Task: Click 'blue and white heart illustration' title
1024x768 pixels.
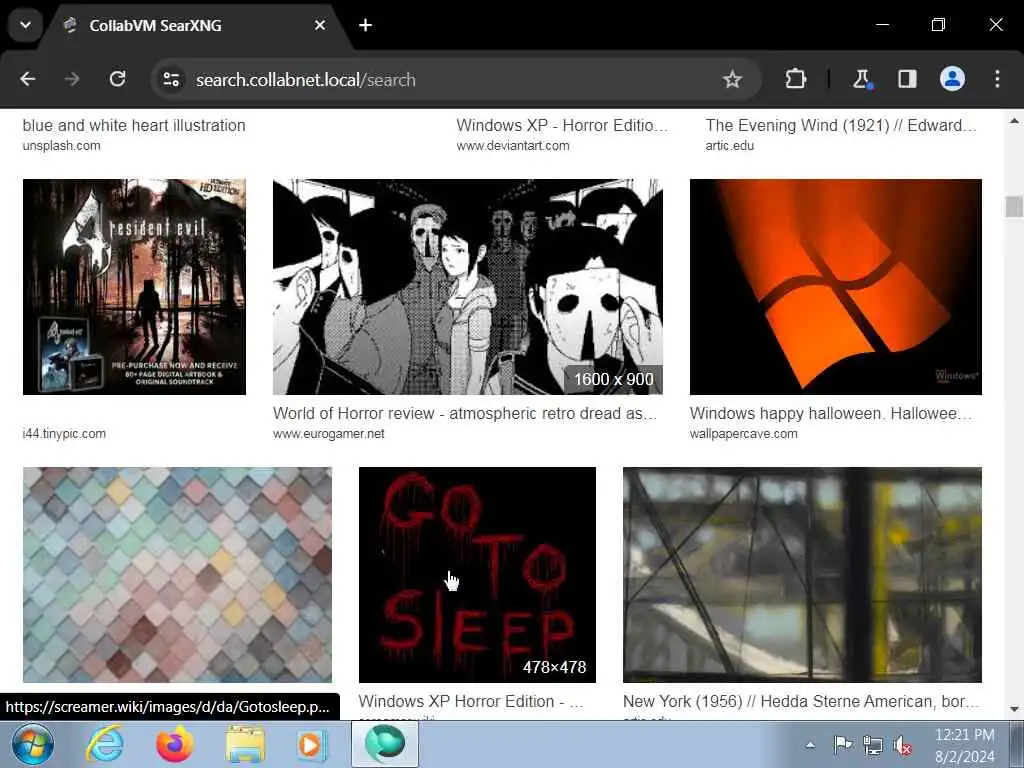Action: [134, 125]
